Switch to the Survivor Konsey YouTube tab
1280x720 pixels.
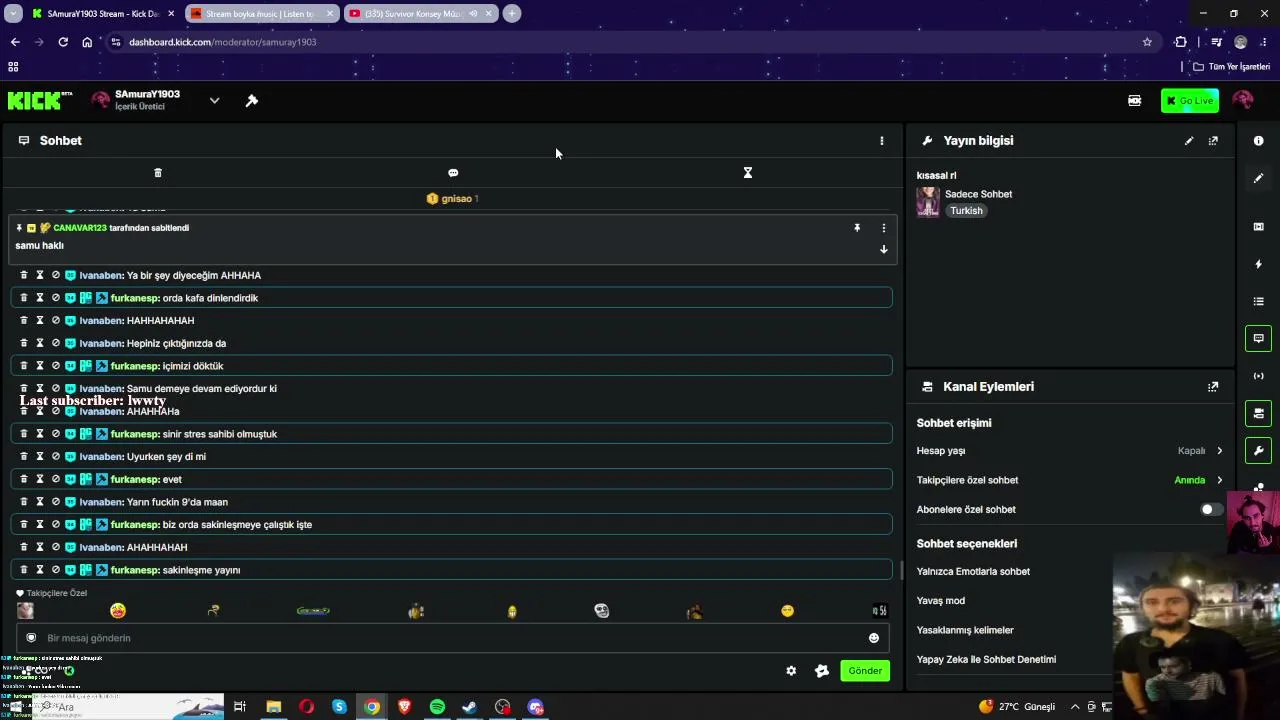tap(420, 14)
